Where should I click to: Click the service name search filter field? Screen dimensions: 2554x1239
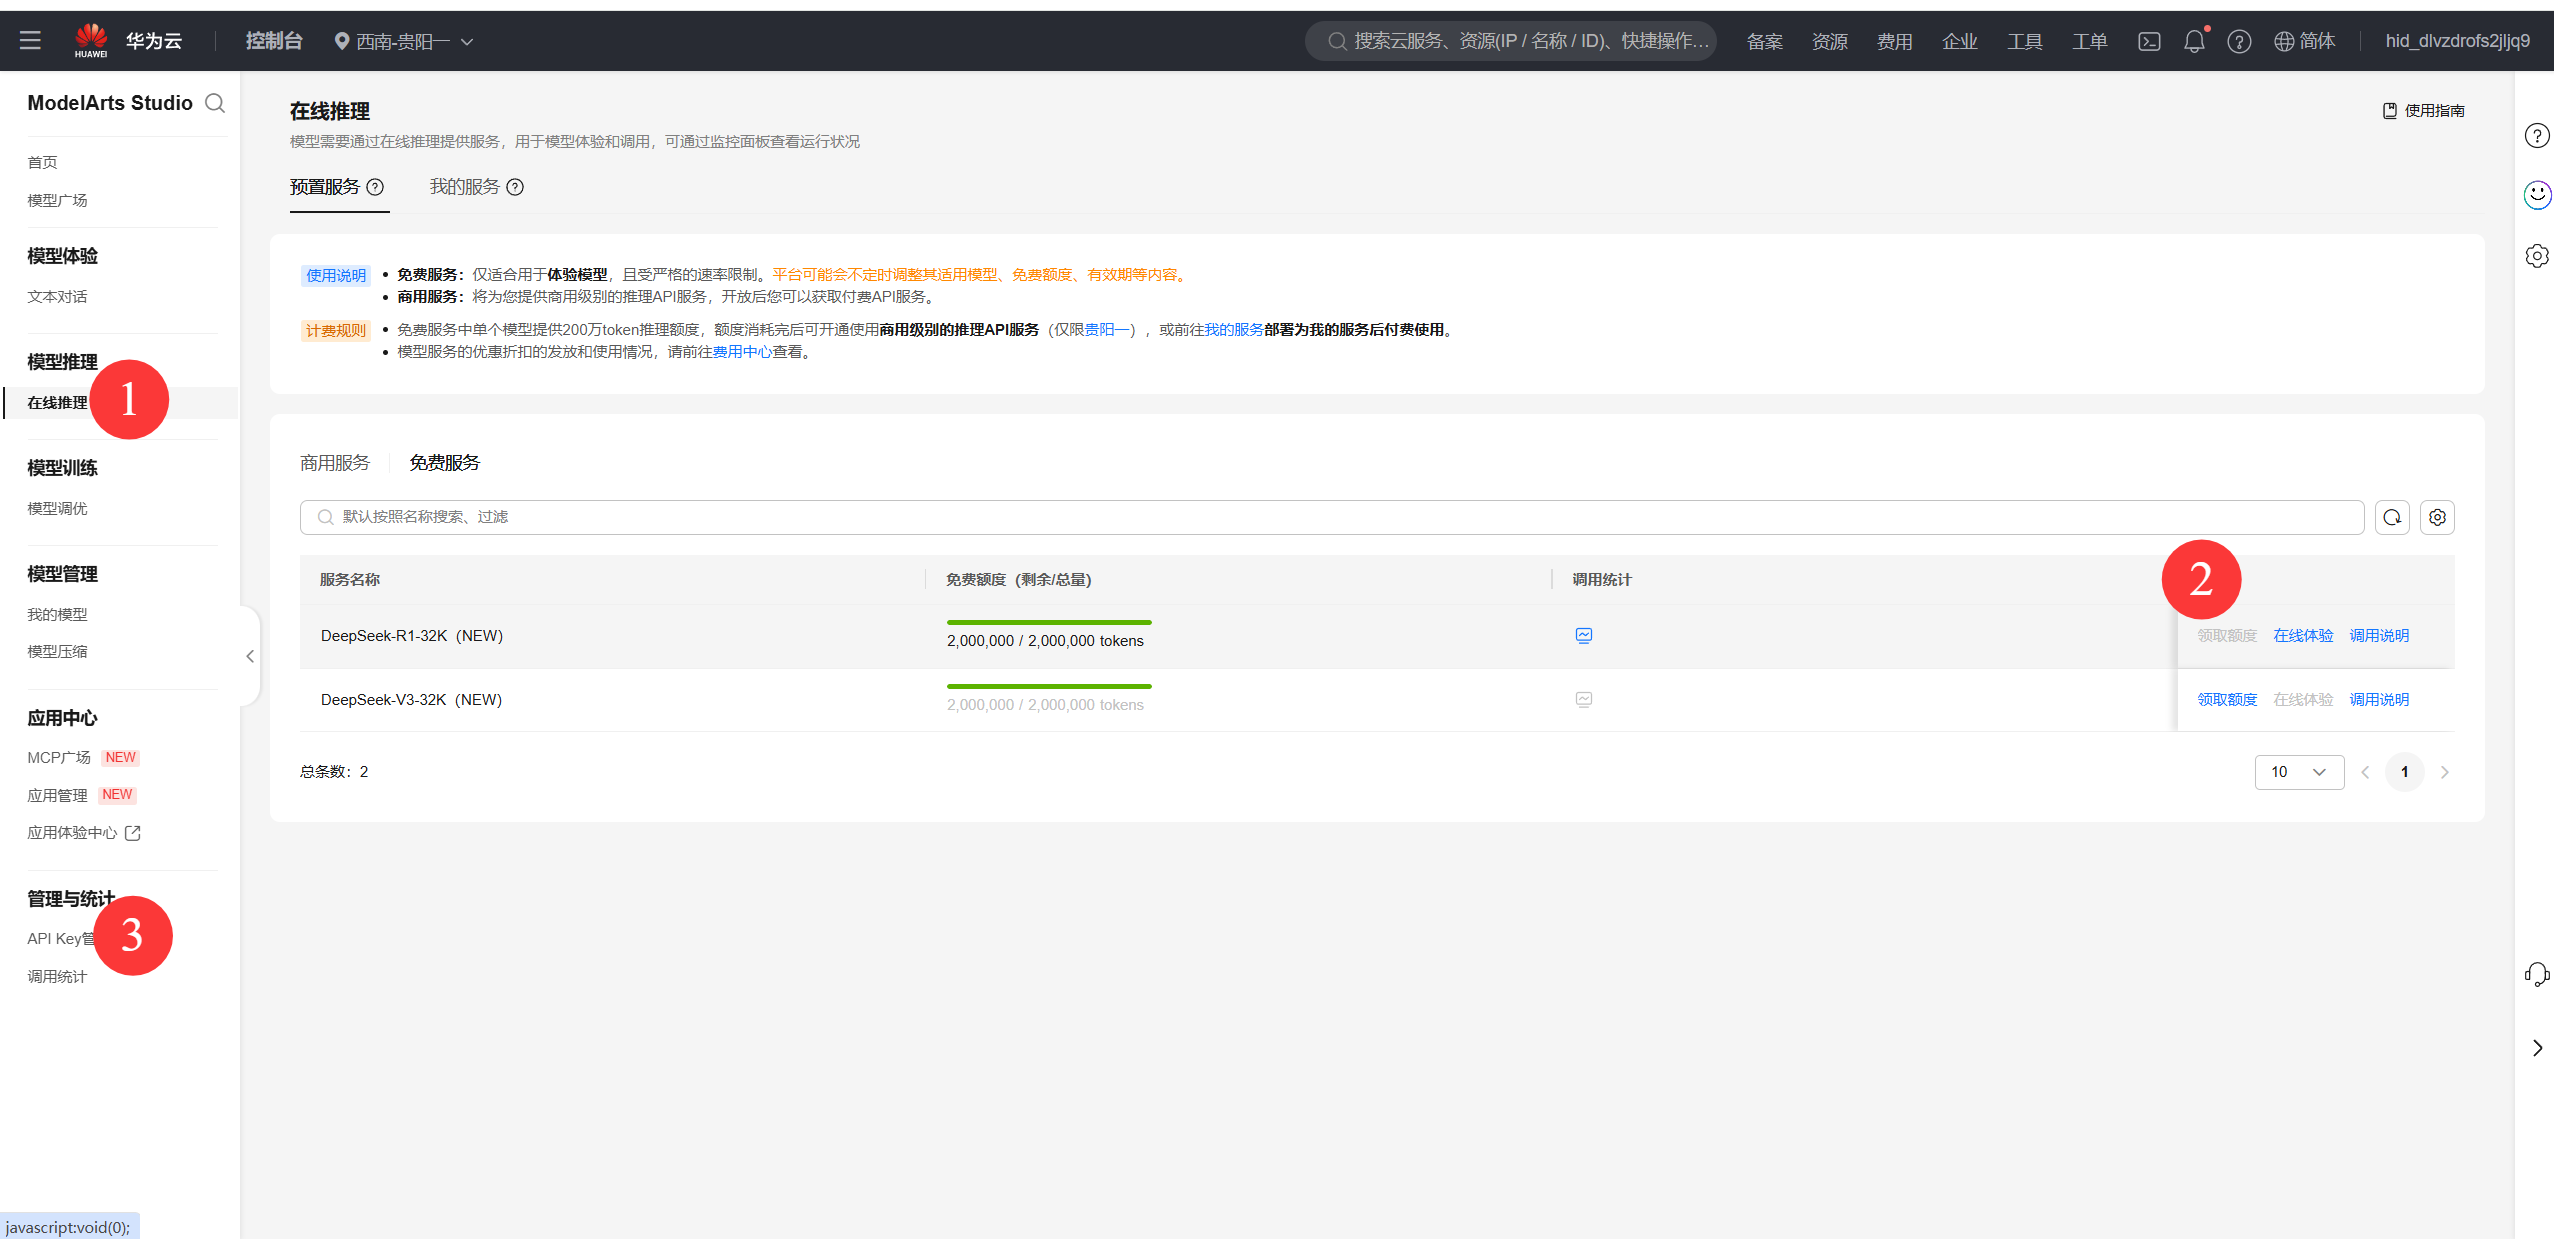(x=1330, y=517)
